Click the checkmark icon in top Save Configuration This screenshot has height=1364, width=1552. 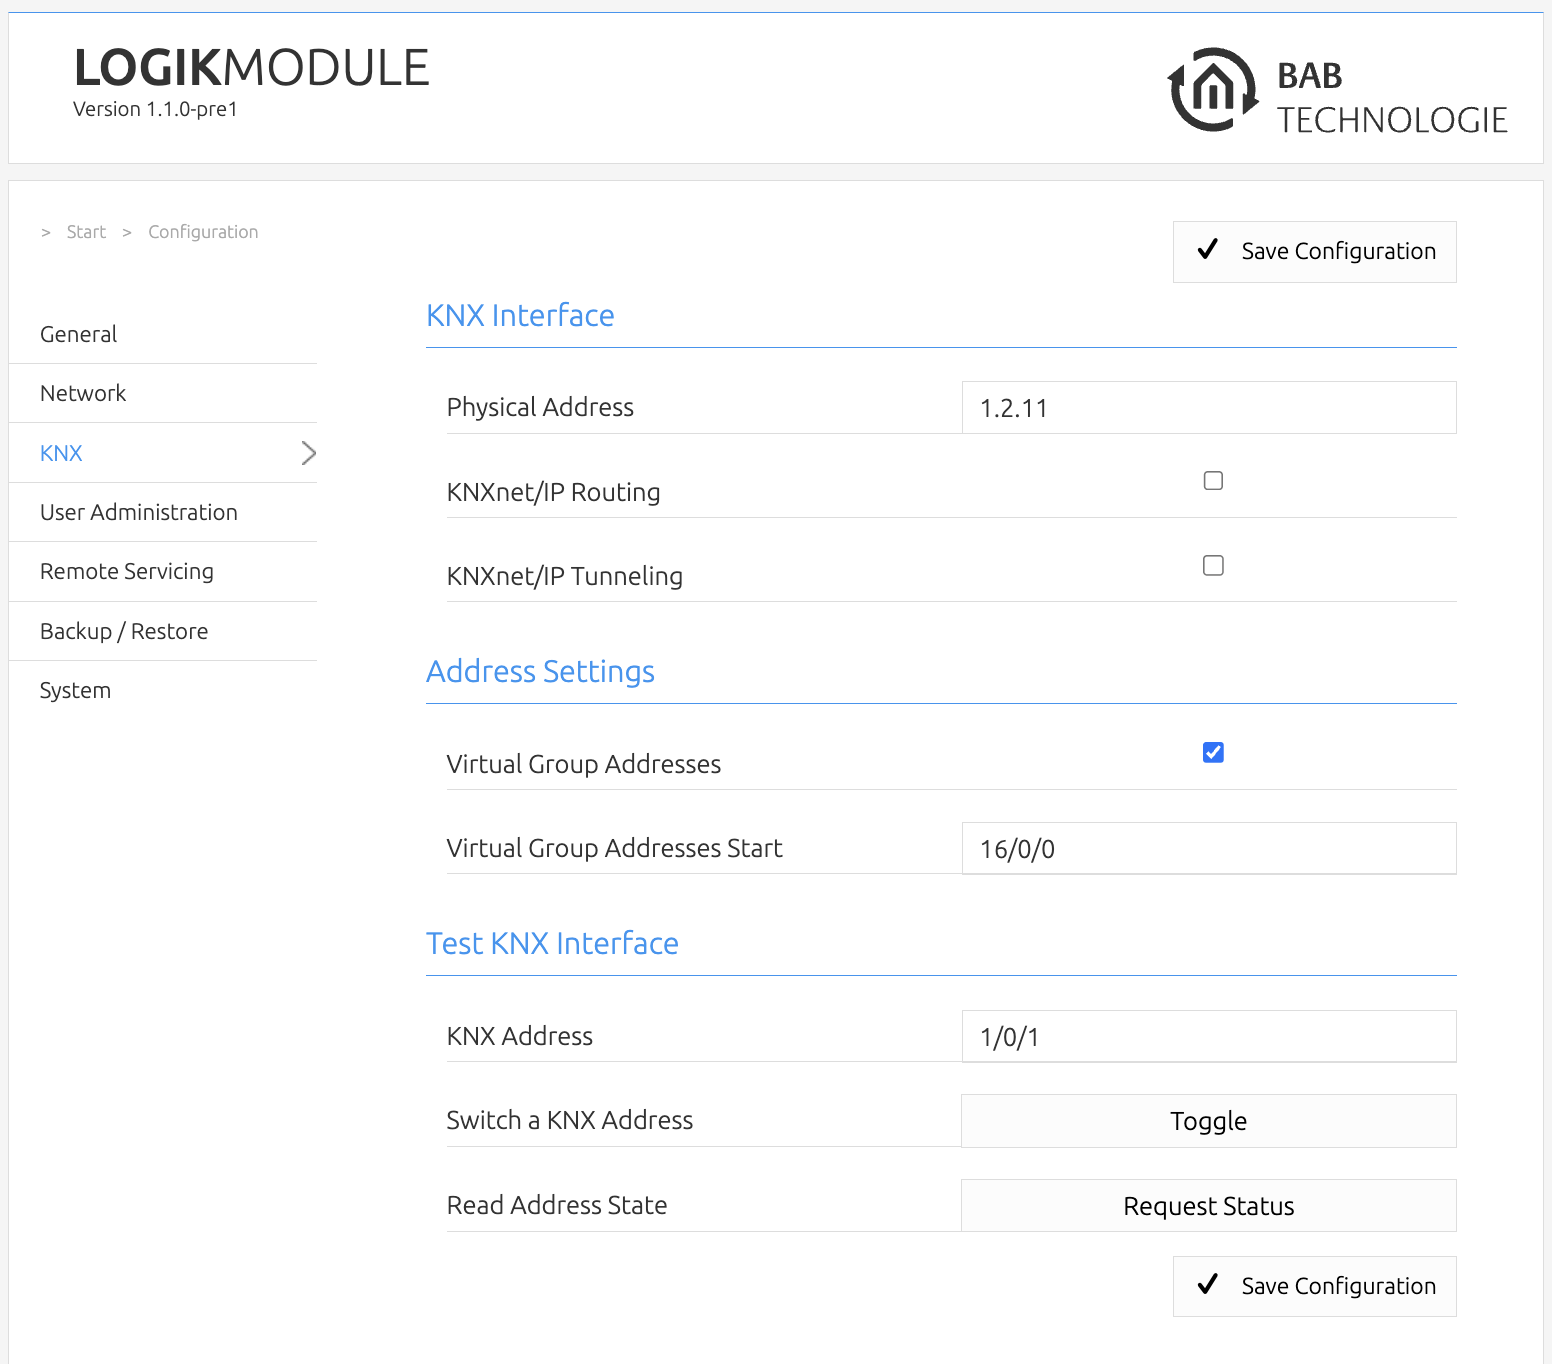[1207, 250]
